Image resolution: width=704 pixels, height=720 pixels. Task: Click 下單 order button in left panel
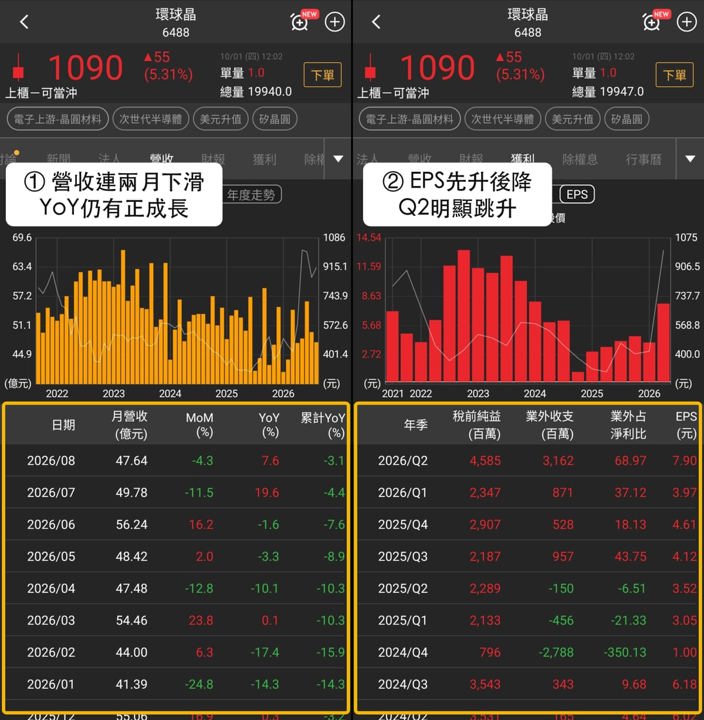point(323,75)
